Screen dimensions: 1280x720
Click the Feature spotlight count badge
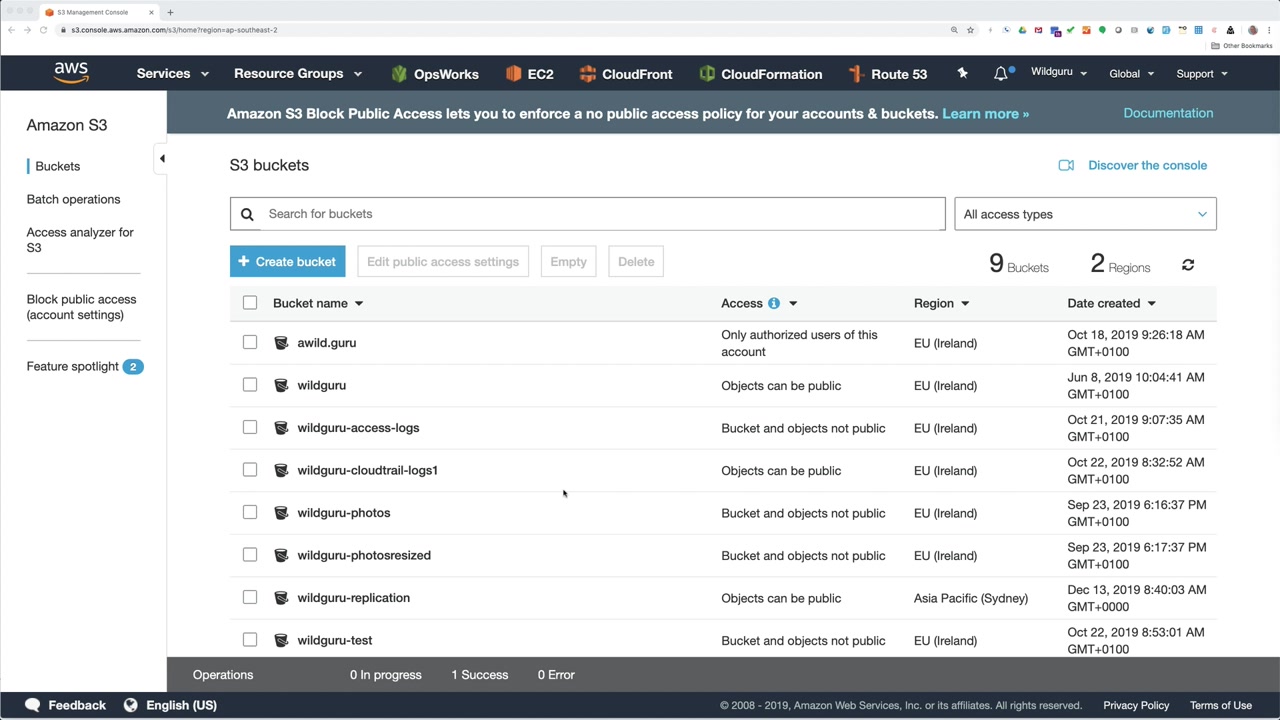(x=133, y=366)
